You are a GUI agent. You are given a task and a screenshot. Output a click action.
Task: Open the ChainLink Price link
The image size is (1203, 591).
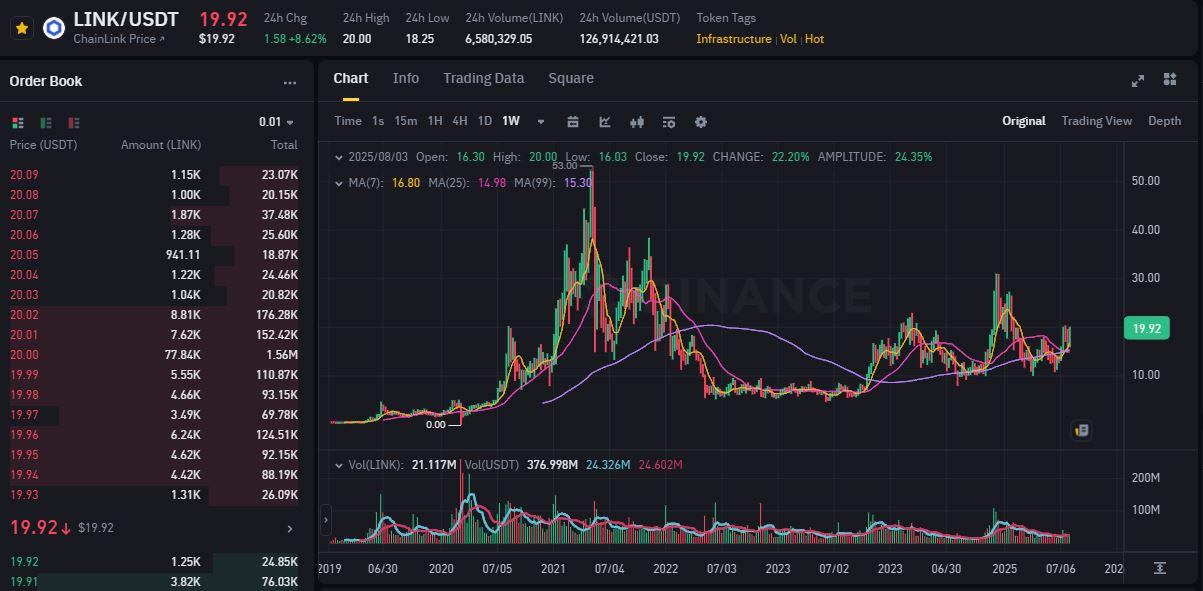point(119,38)
